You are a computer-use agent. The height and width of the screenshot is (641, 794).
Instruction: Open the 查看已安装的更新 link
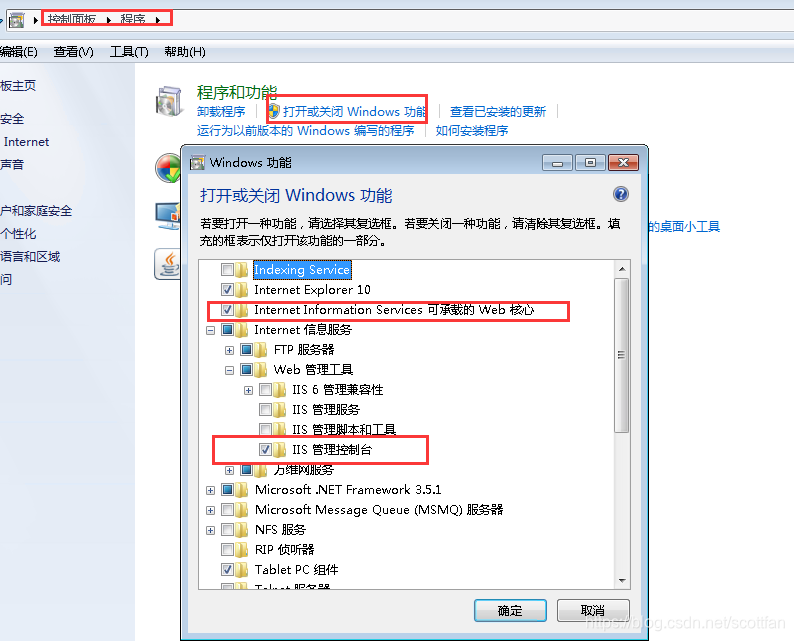tap(498, 111)
